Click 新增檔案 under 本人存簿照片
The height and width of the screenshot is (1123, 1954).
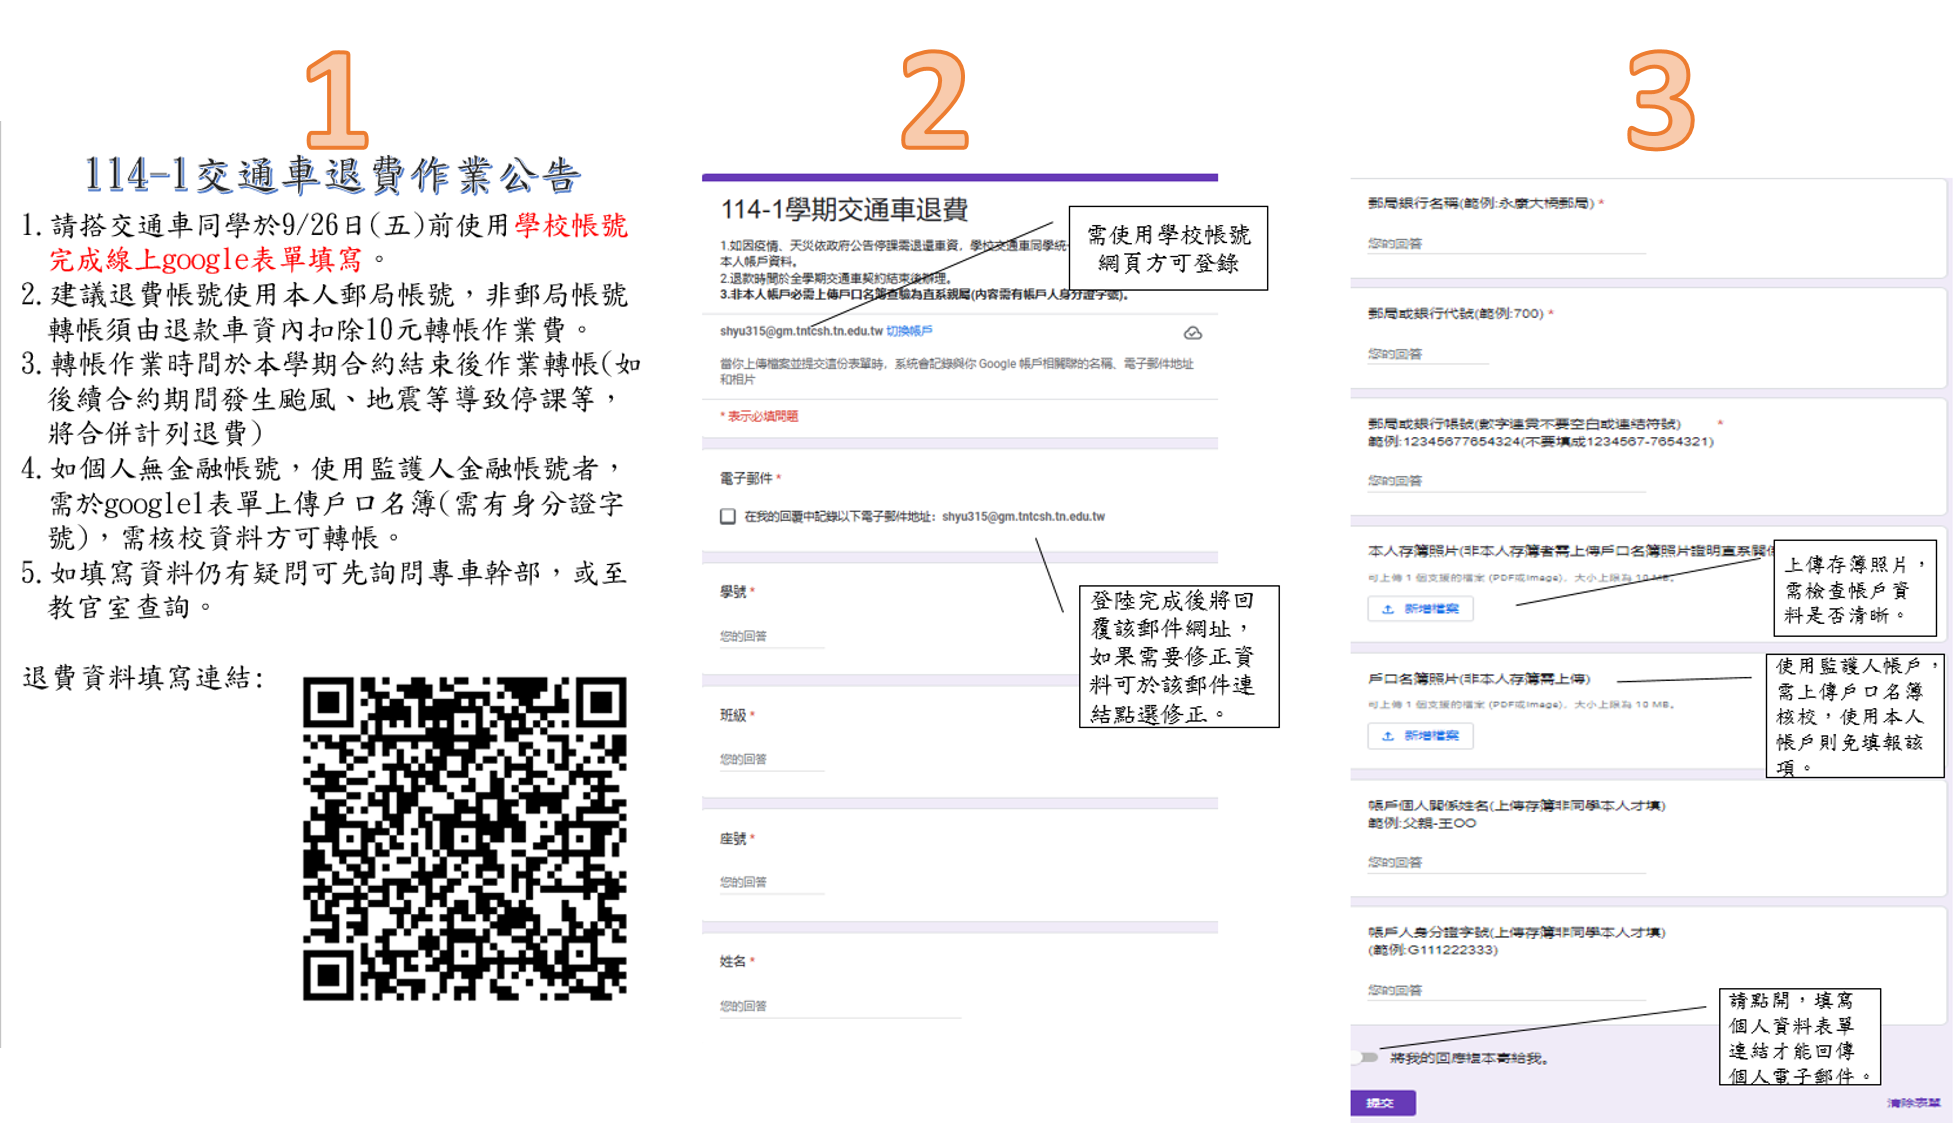pos(1420,609)
